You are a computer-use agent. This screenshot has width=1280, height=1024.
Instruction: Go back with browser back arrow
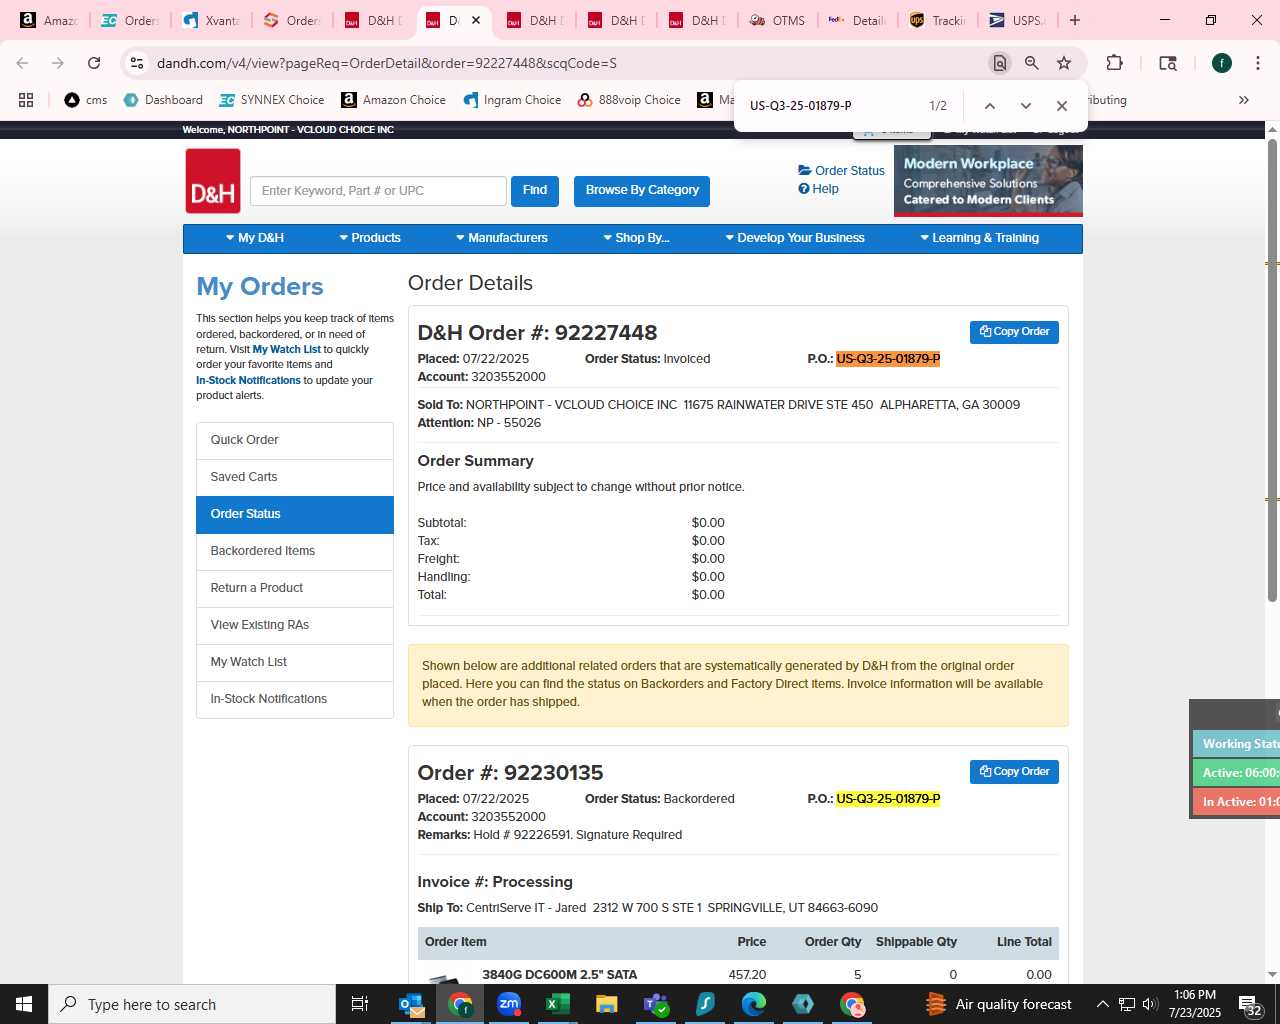[22, 63]
